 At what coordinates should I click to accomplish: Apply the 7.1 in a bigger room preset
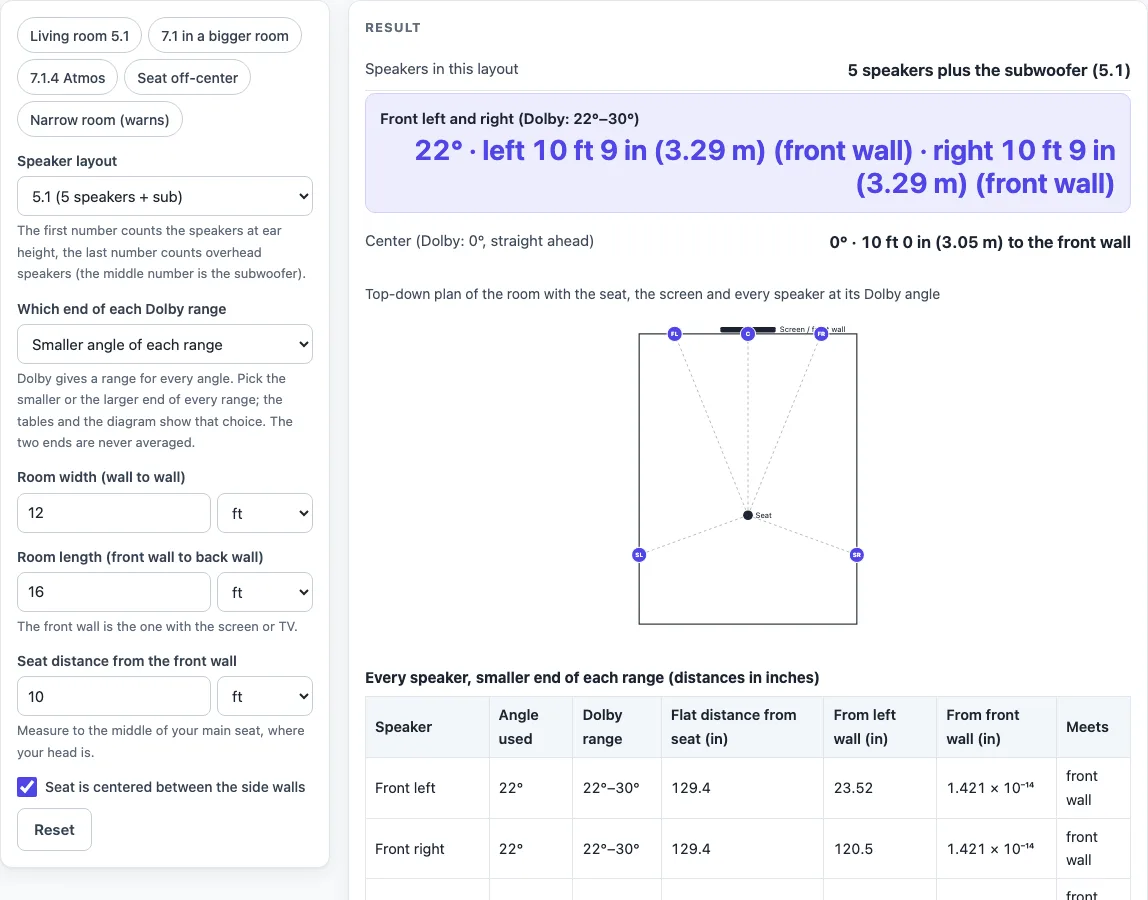(225, 36)
